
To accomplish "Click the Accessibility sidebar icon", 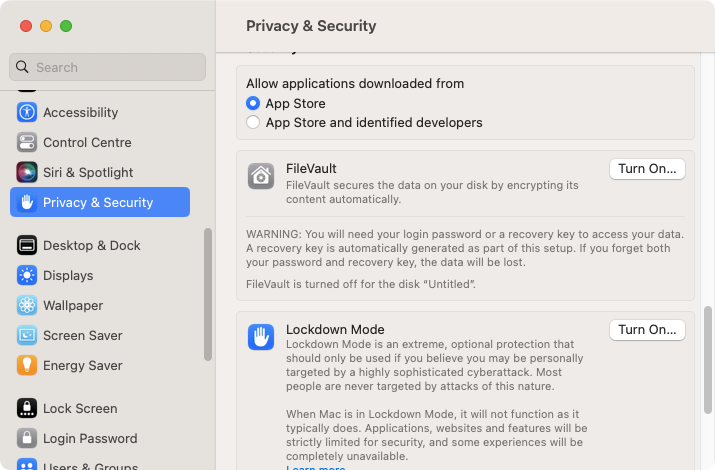I will (27, 112).
